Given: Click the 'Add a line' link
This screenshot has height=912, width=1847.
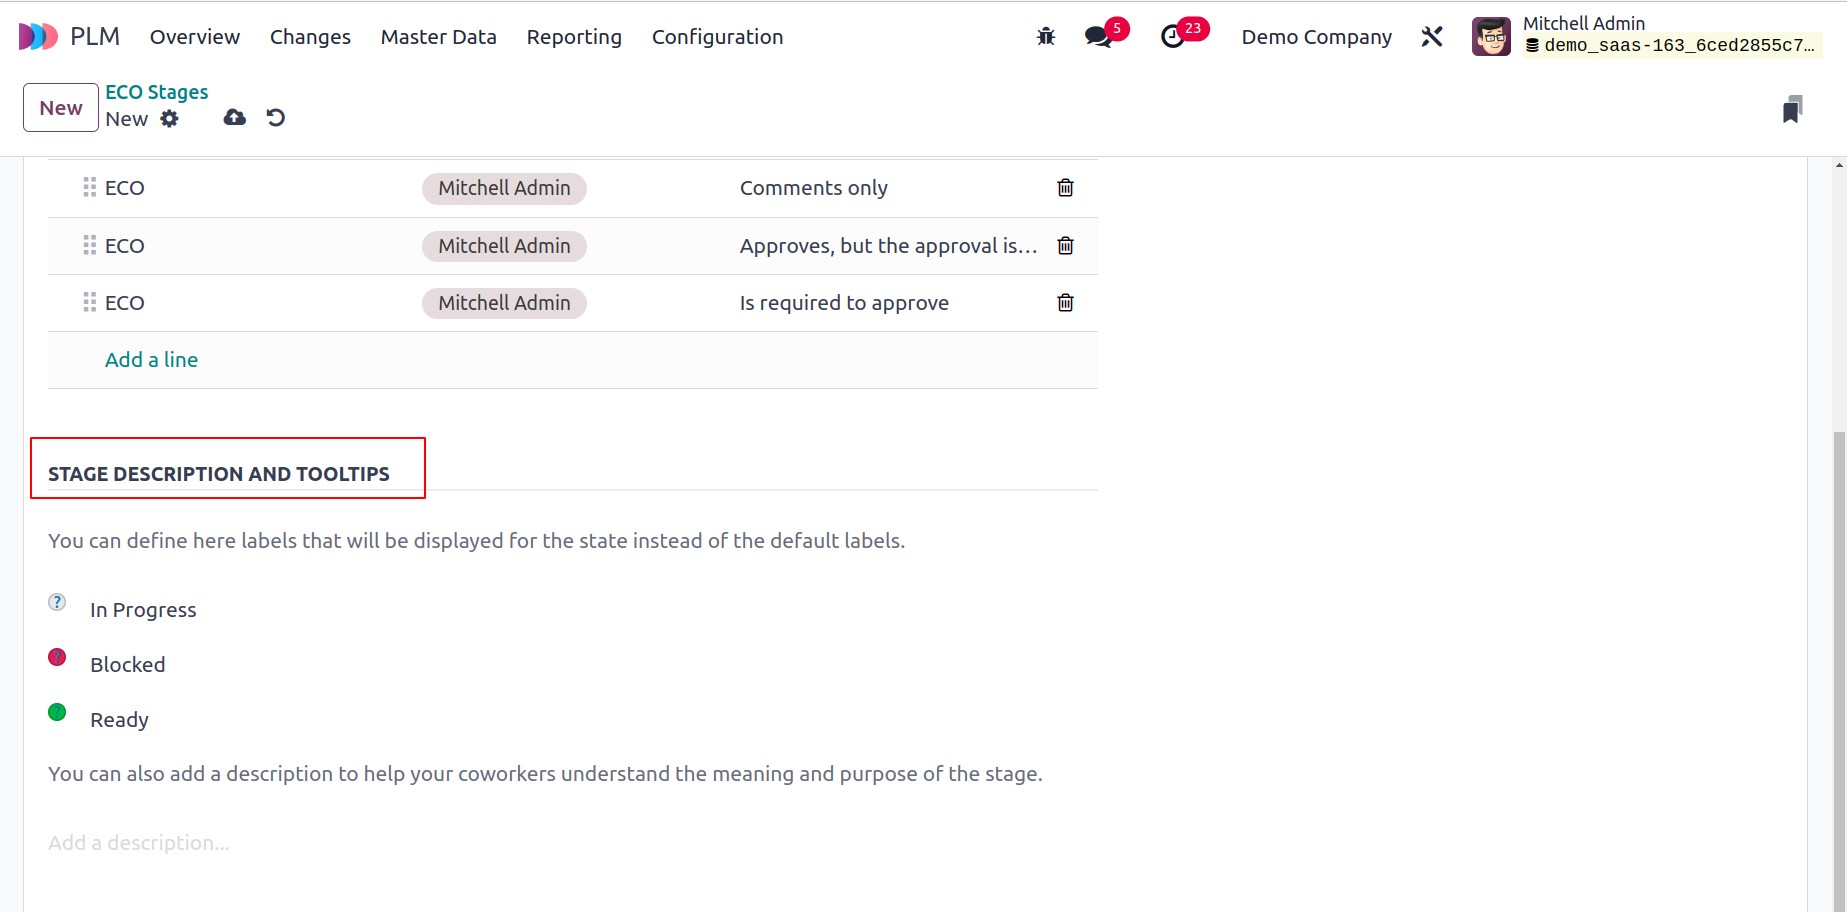Looking at the screenshot, I should tap(151, 360).
